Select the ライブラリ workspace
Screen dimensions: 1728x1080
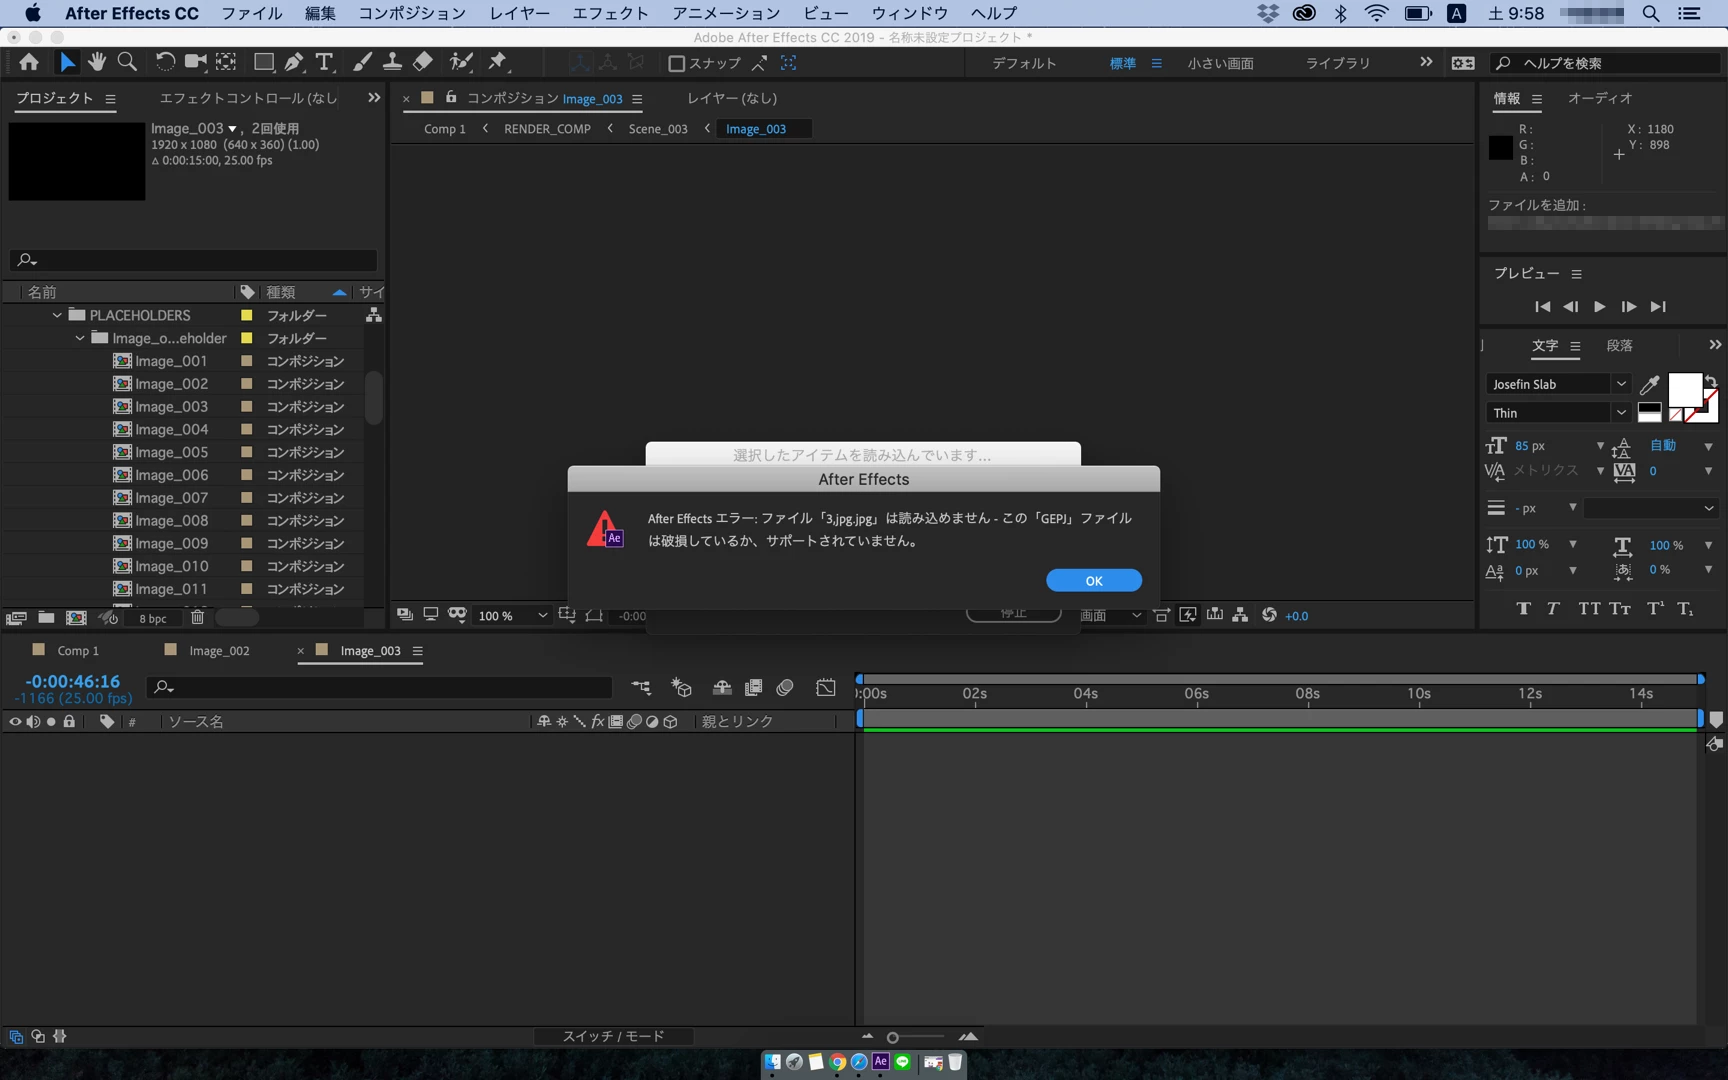[x=1337, y=63]
